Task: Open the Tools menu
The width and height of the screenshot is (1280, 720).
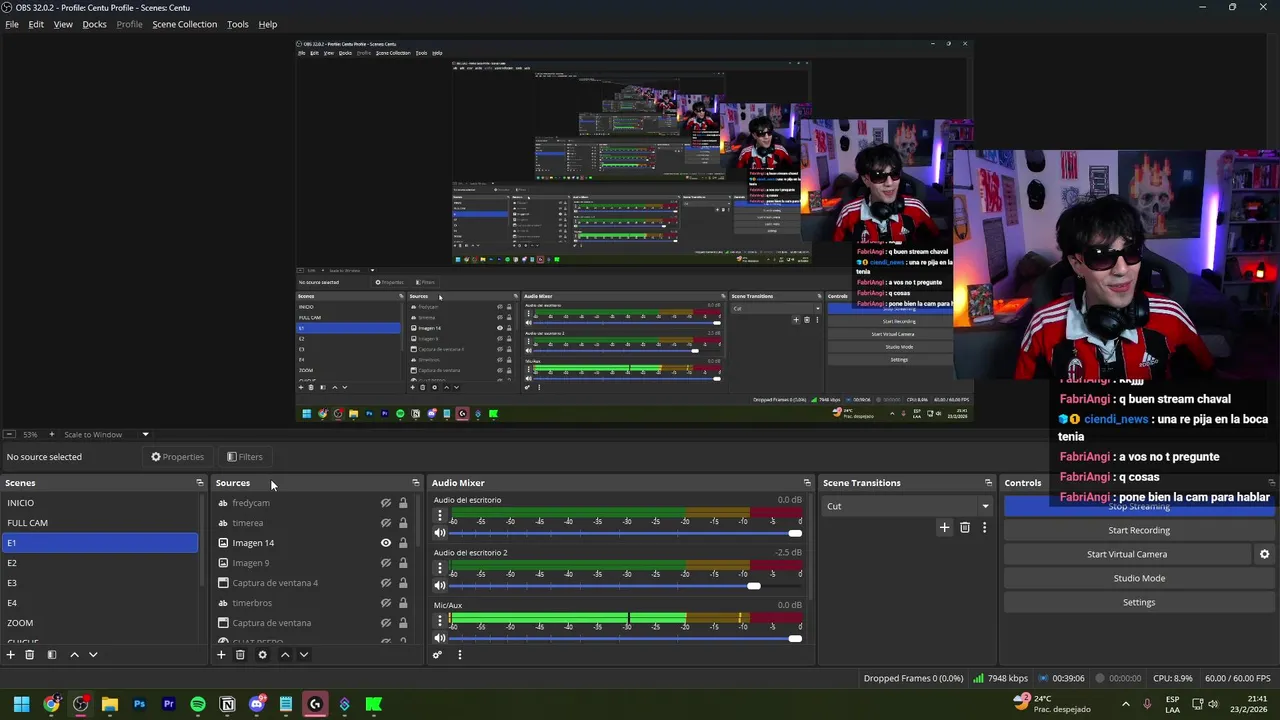Action: (x=238, y=24)
